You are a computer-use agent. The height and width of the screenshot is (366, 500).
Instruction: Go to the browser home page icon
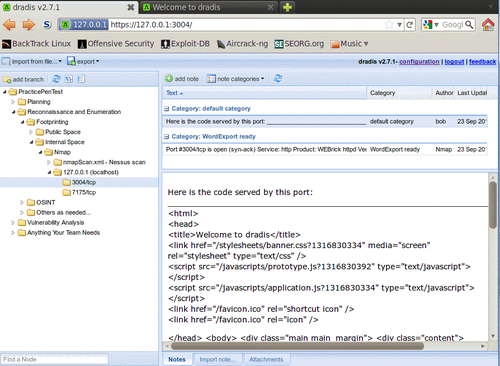point(488,25)
